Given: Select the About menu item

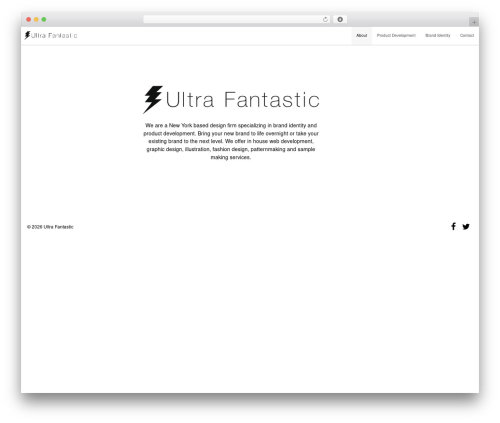Looking at the screenshot, I should (x=362, y=36).
